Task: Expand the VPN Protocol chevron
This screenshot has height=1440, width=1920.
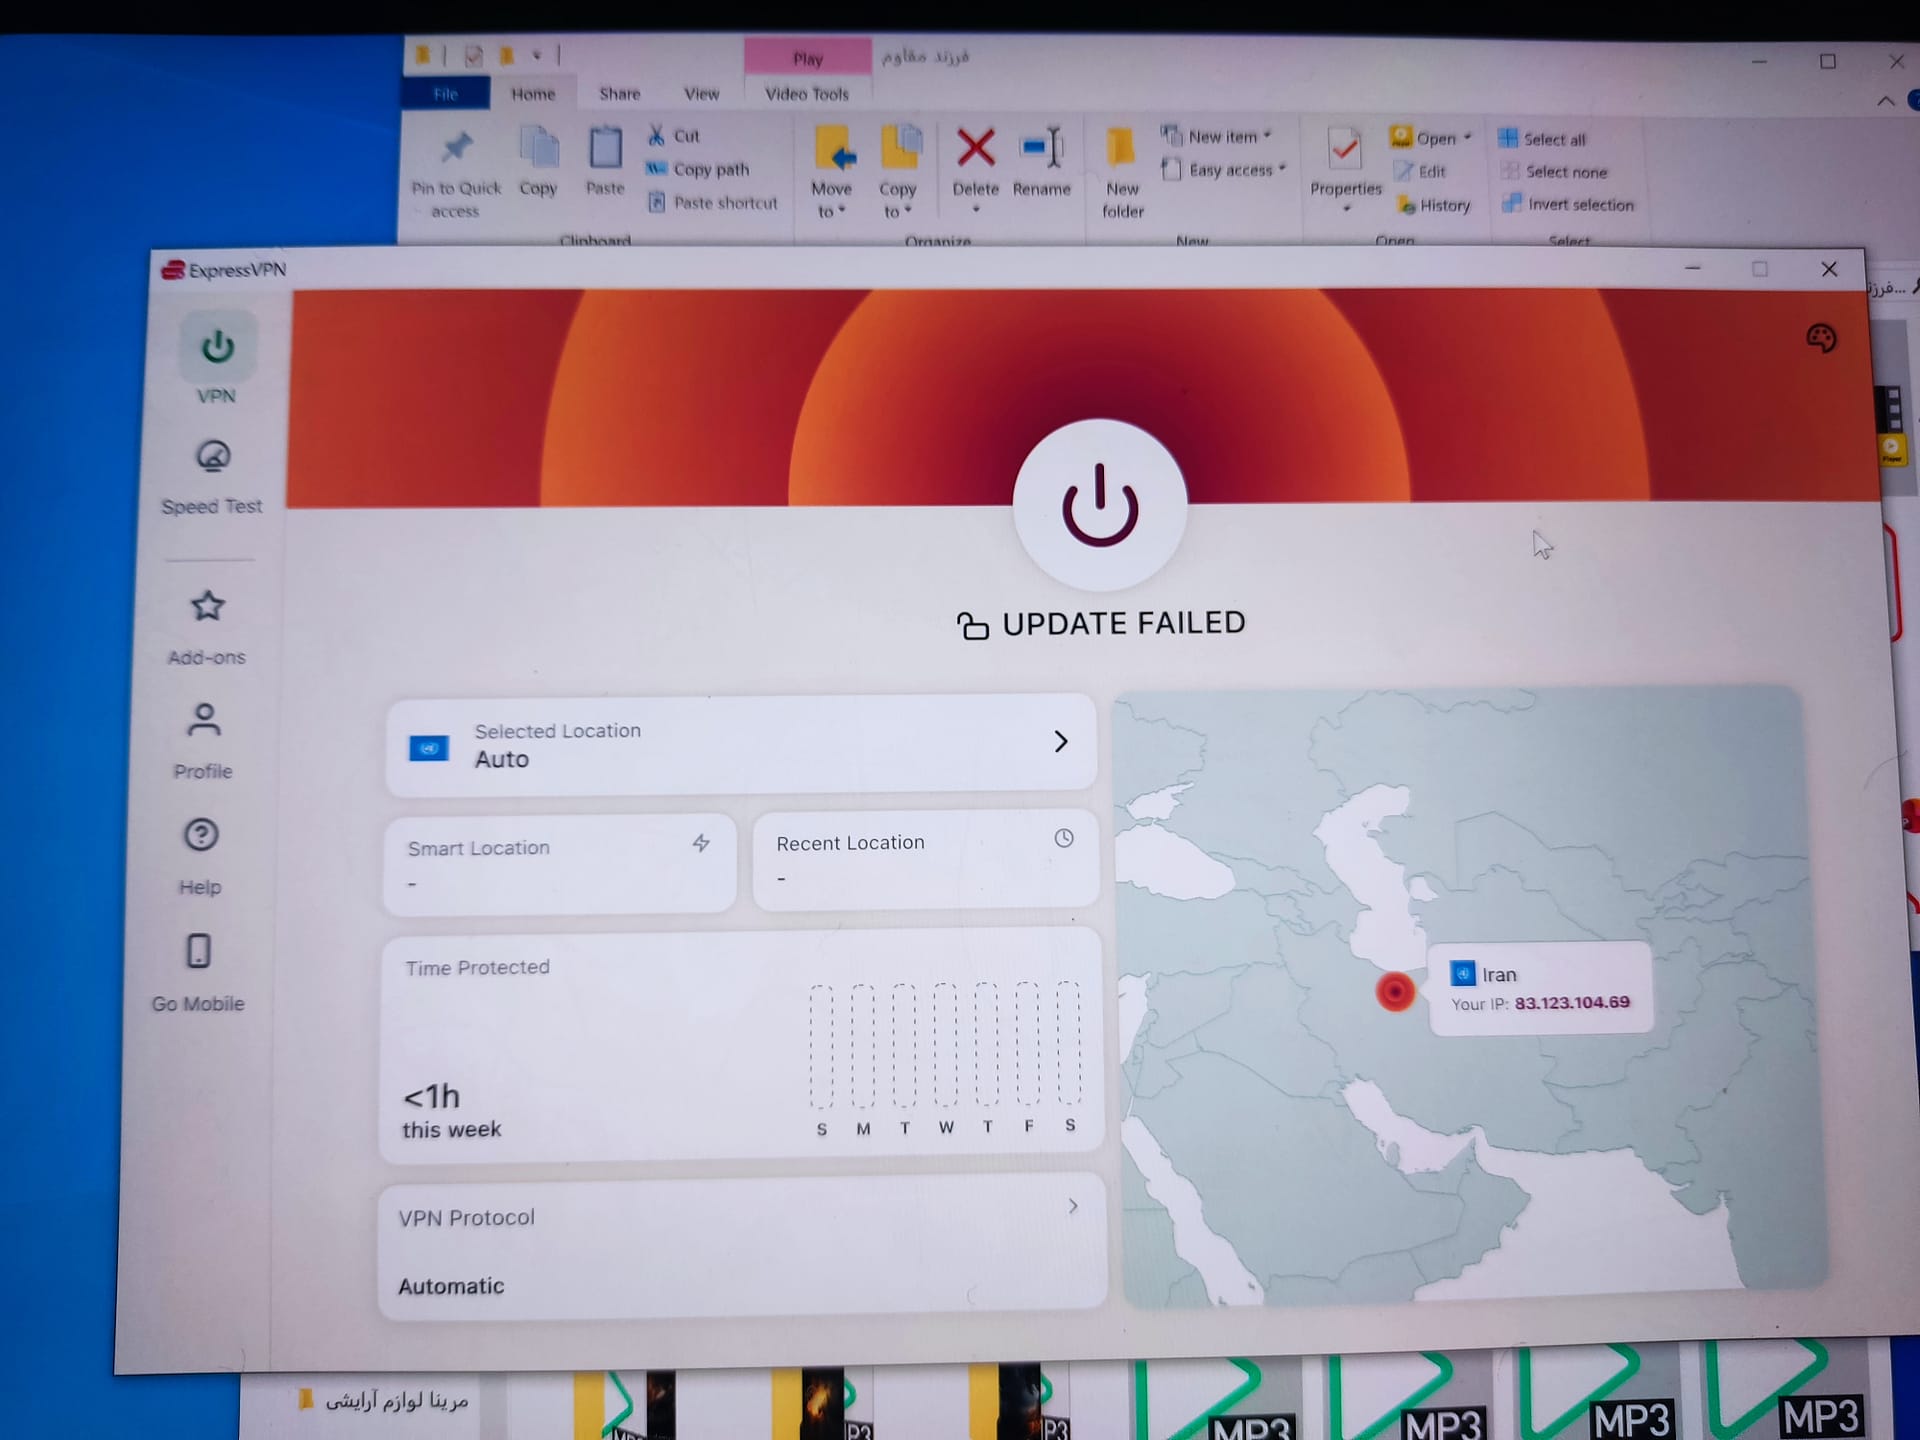Action: click(x=1073, y=1206)
